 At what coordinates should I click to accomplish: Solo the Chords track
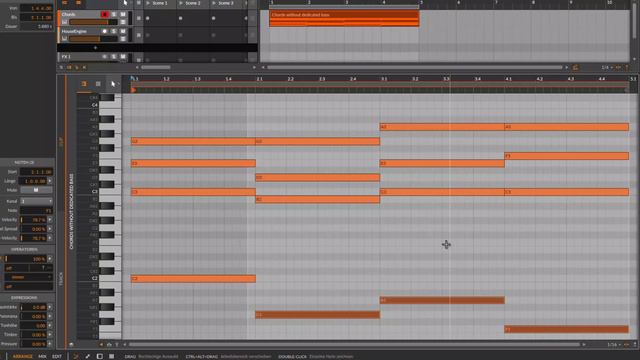tap(114, 14)
